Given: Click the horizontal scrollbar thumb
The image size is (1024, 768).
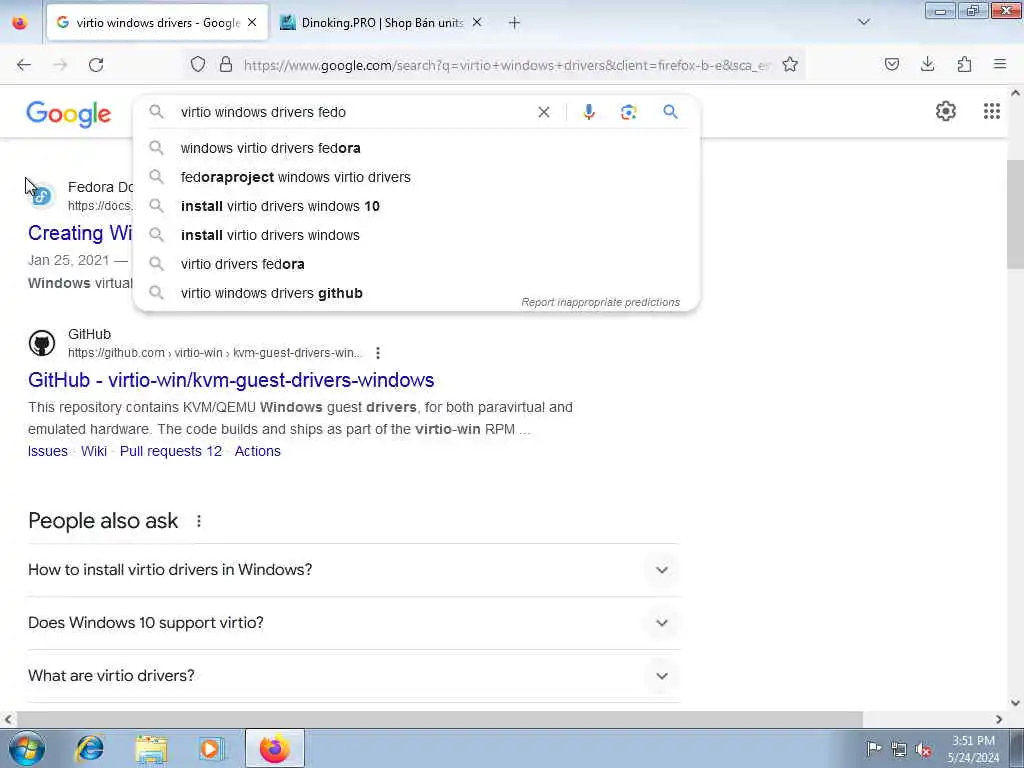Looking at the screenshot, I should (x=438, y=719).
